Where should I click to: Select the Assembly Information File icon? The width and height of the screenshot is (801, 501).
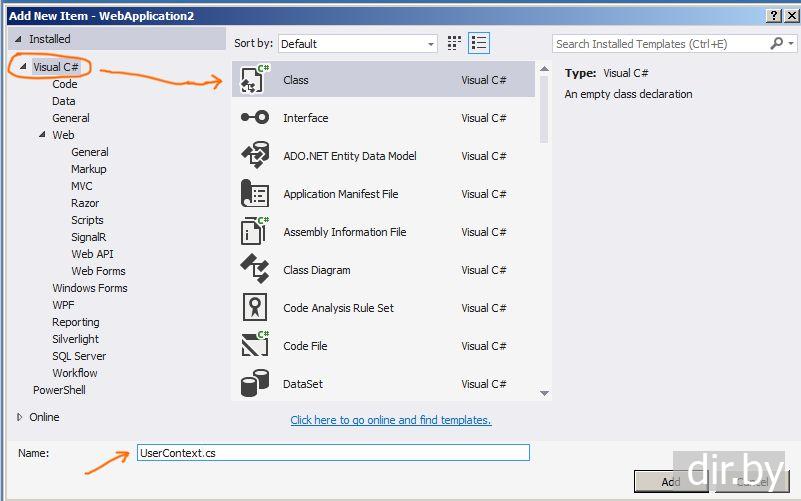point(254,231)
